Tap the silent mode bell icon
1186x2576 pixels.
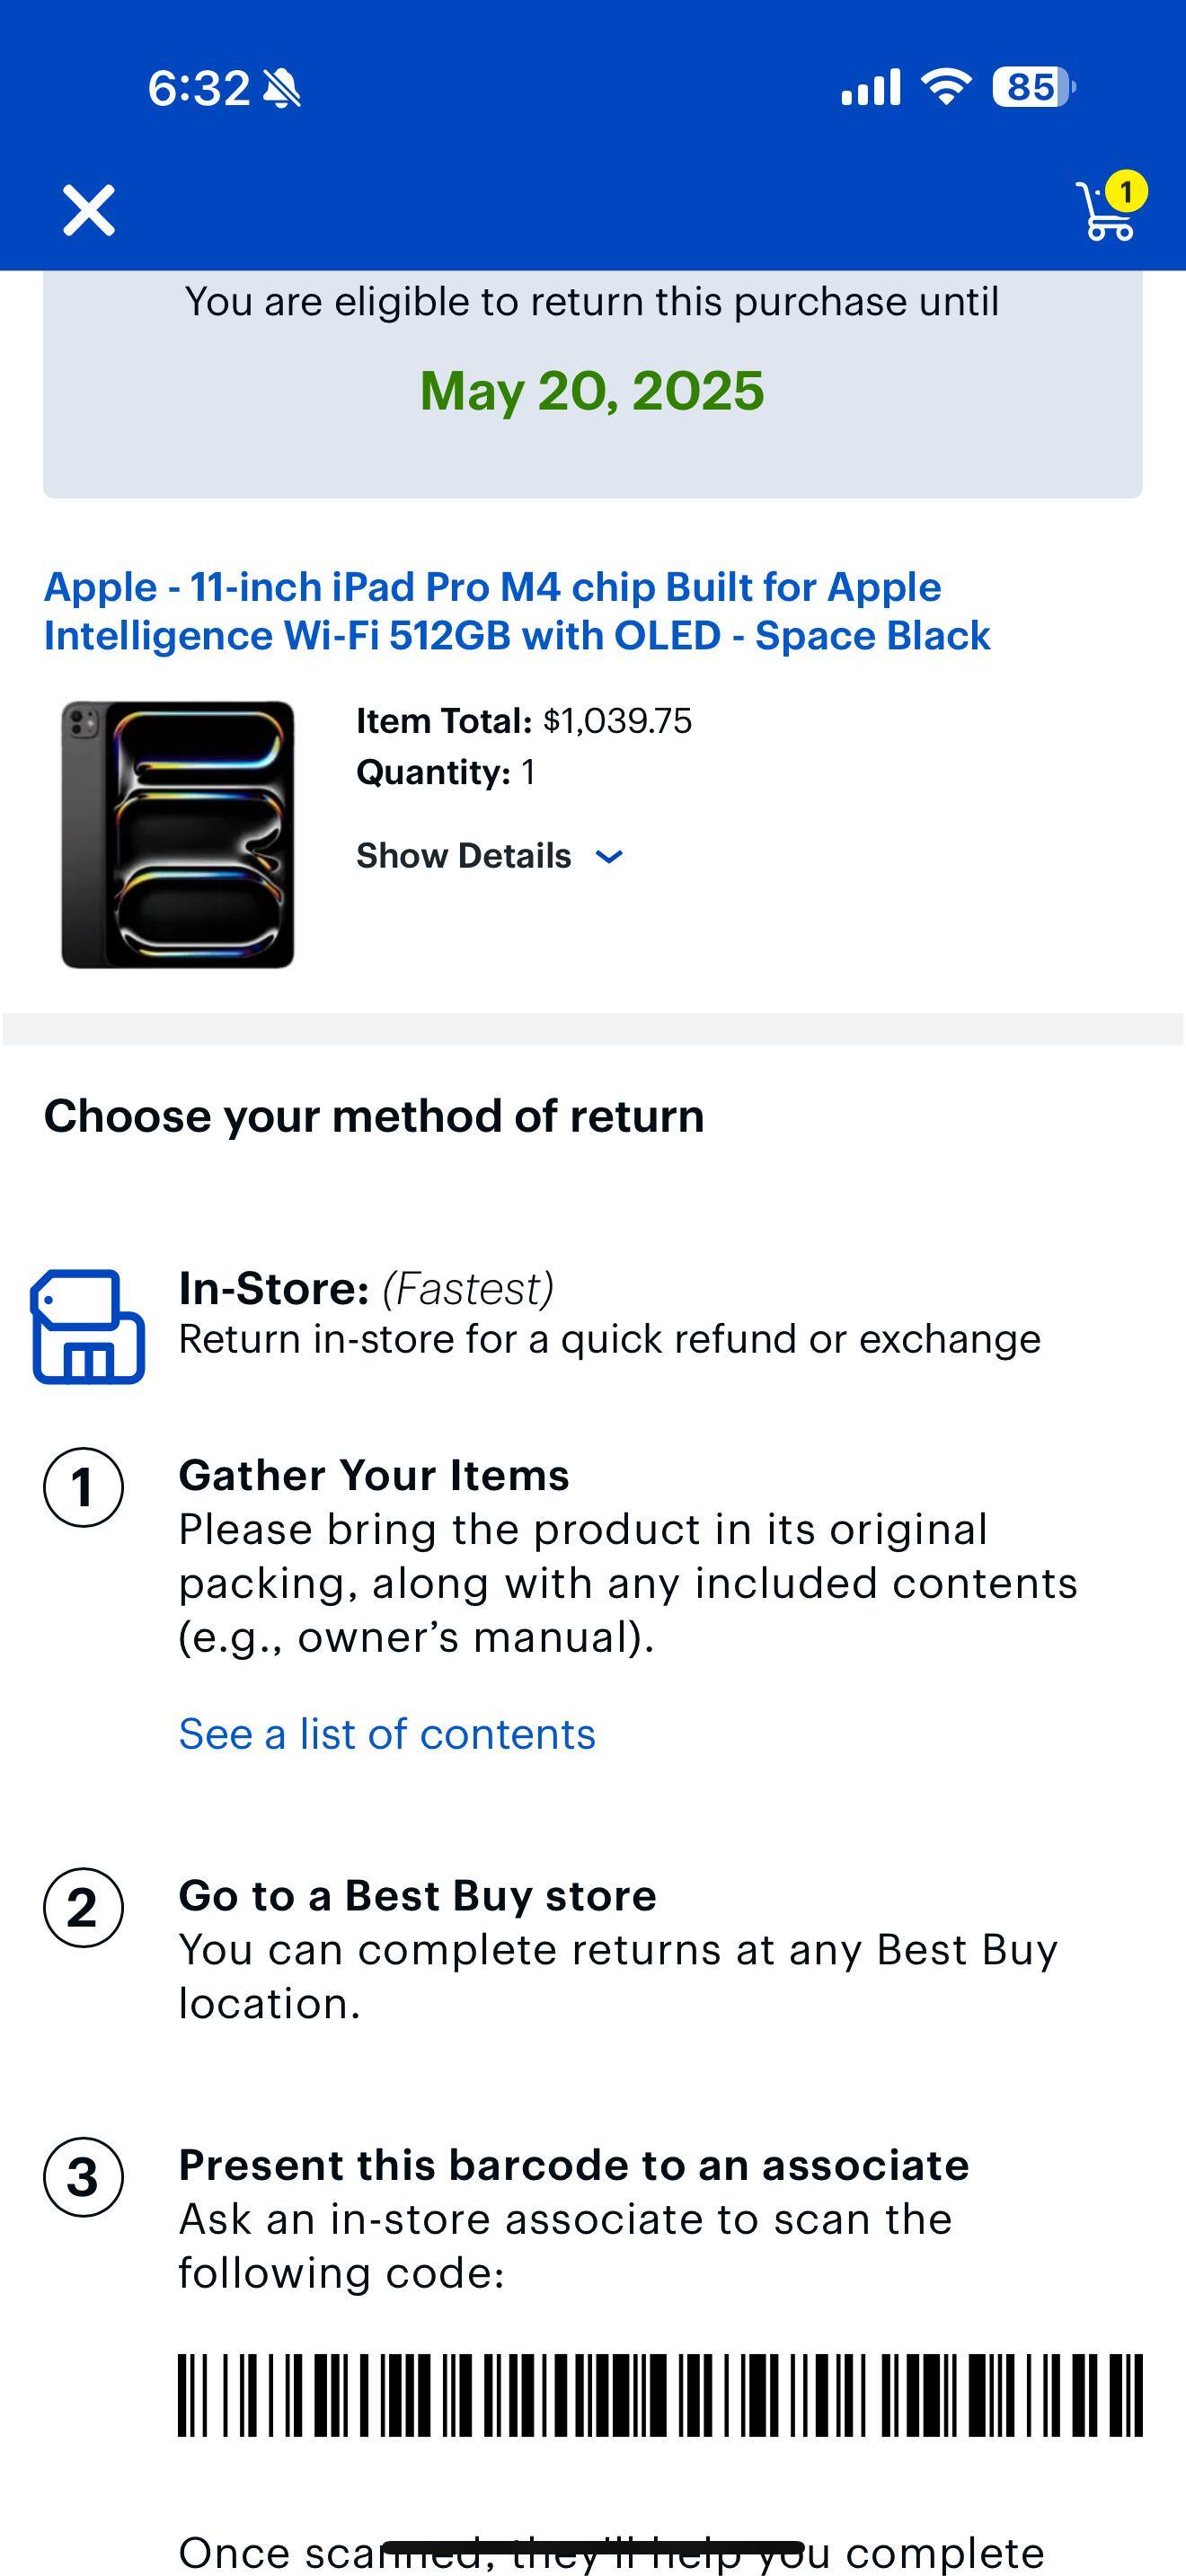click(x=282, y=89)
